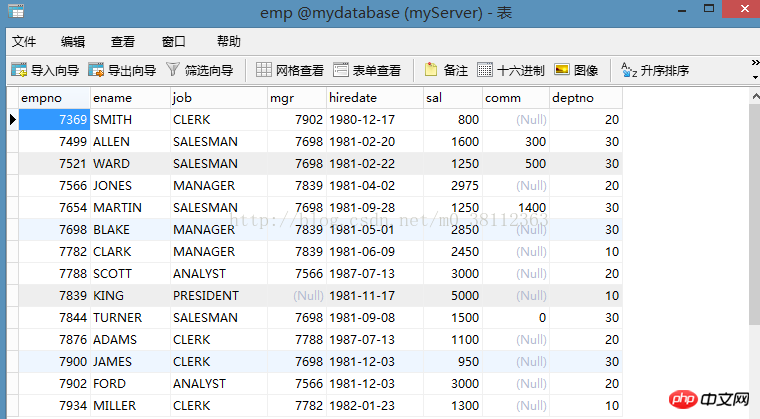The width and height of the screenshot is (760, 419).
Task: Open the Edit (编辑) menu
Action: click(73, 42)
